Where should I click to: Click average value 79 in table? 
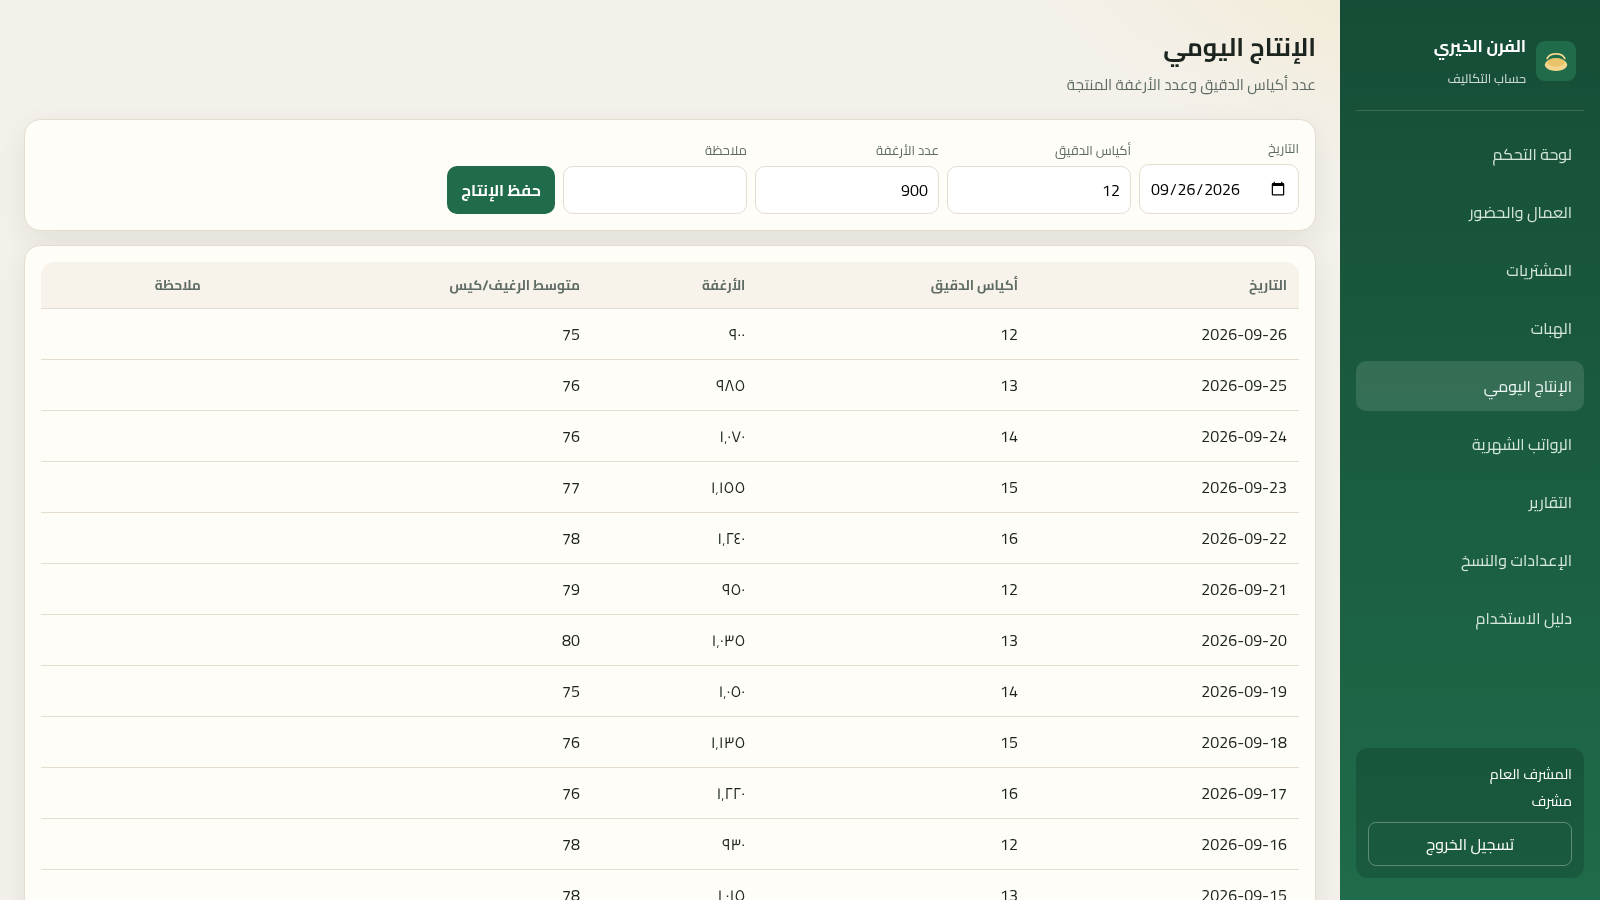pyautogui.click(x=571, y=589)
